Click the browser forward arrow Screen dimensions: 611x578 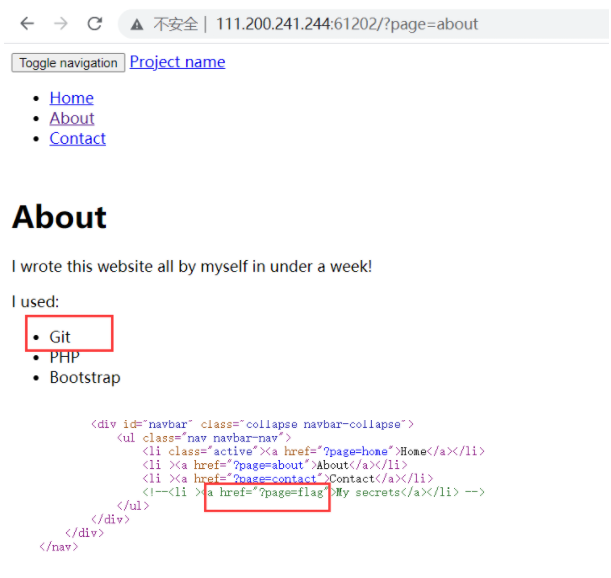pyautogui.click(x=61, y=23)
